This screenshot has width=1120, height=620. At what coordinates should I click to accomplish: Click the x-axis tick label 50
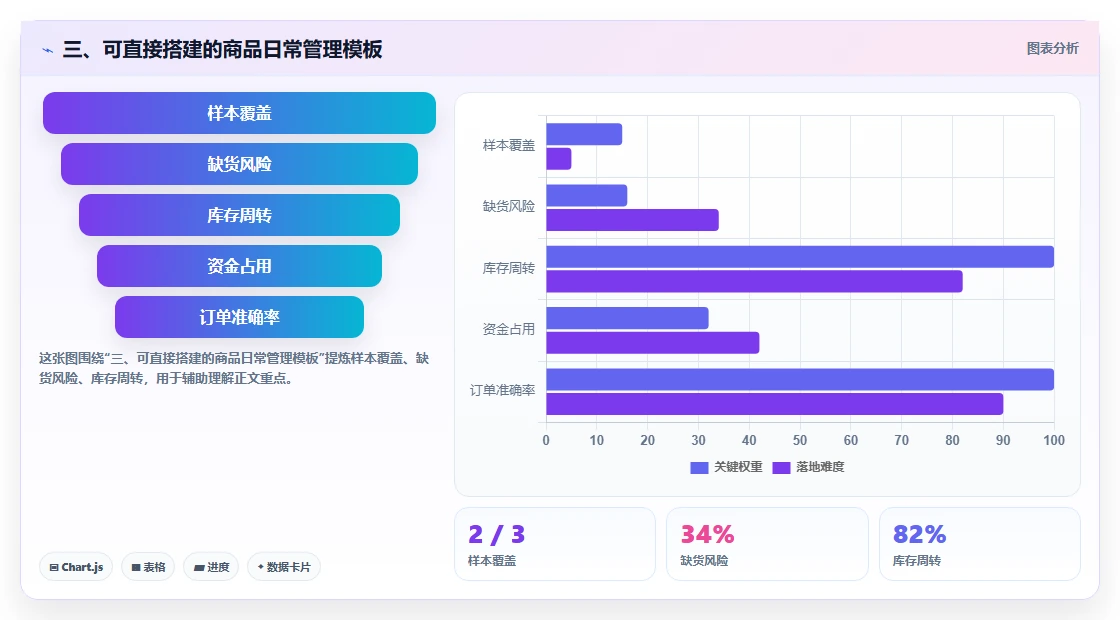tap(800, 440)
